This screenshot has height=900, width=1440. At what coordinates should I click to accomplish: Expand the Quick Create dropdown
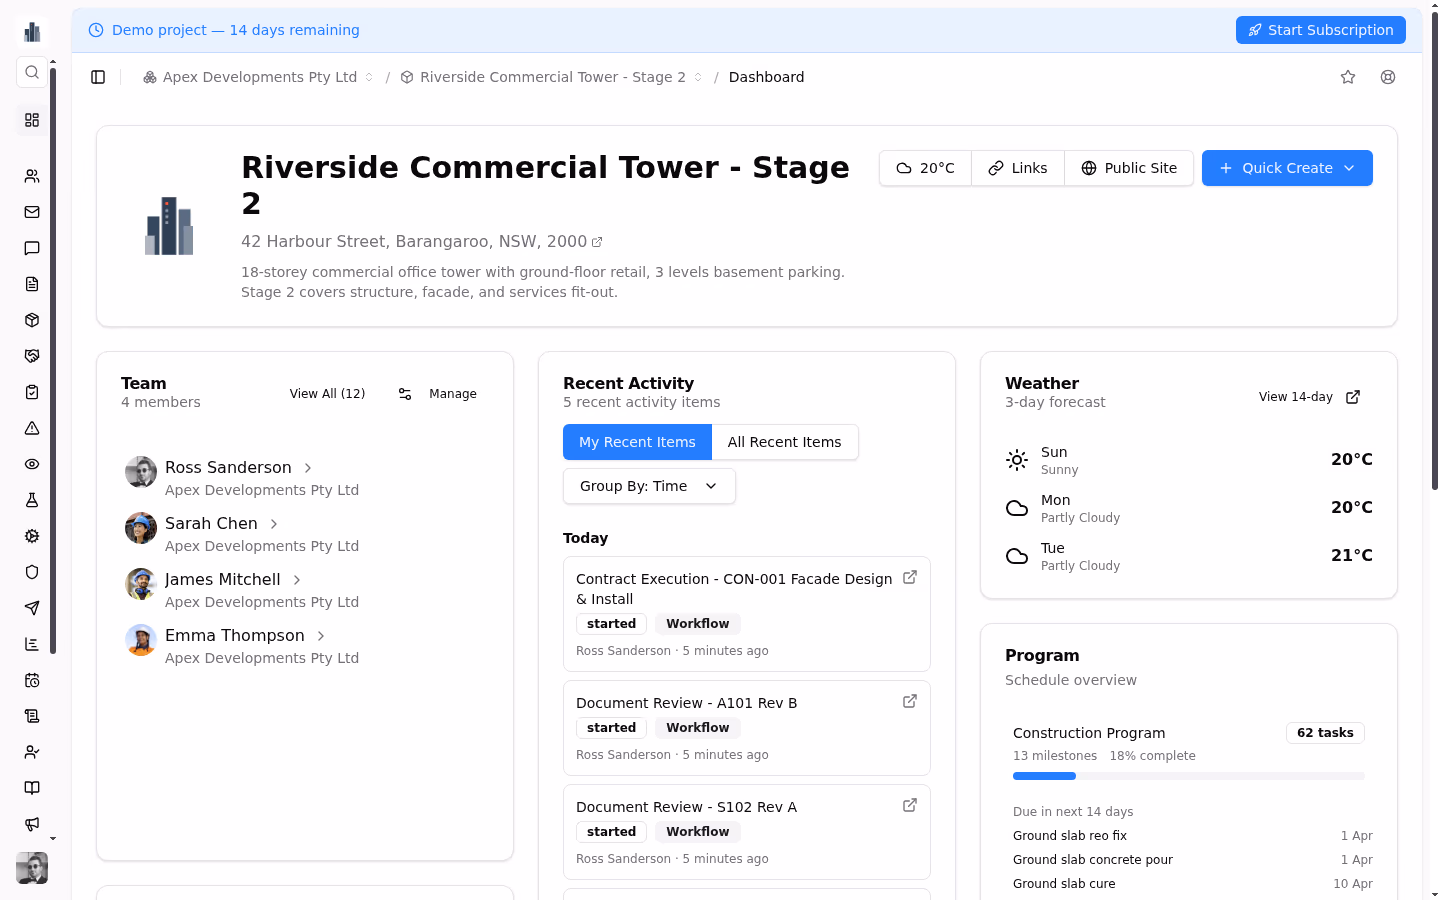(1286, 168)
